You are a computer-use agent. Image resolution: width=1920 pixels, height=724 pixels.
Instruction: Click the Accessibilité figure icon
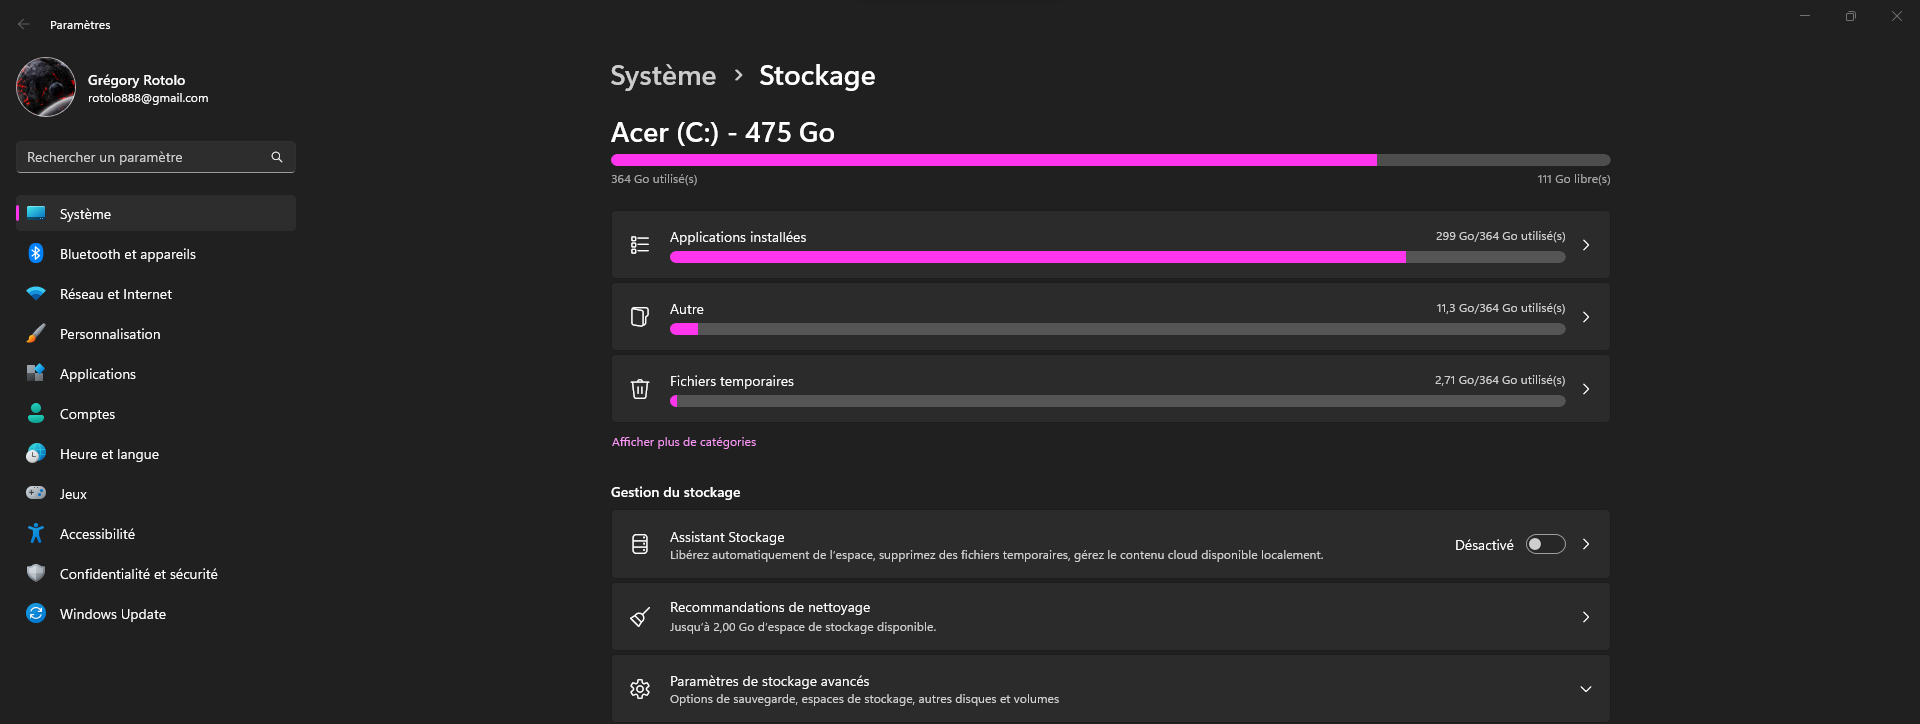[x=36, y=534]
